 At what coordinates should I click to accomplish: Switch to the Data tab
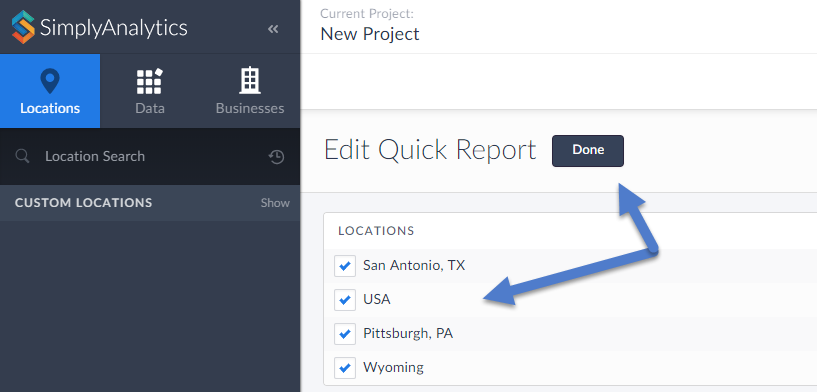pyautogui.click(x=150, y=91)
